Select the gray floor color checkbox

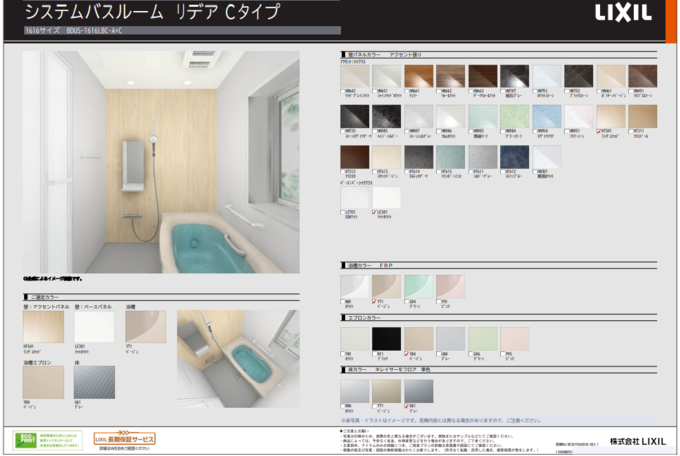[x=406, y=406]
